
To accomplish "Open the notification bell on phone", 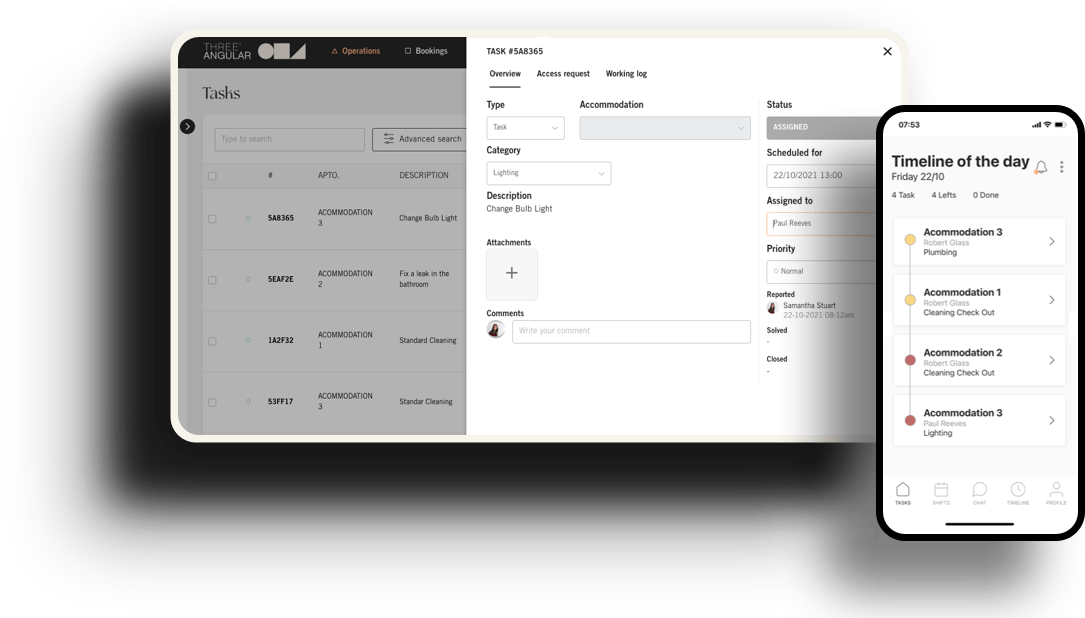I will point(1041,167).
